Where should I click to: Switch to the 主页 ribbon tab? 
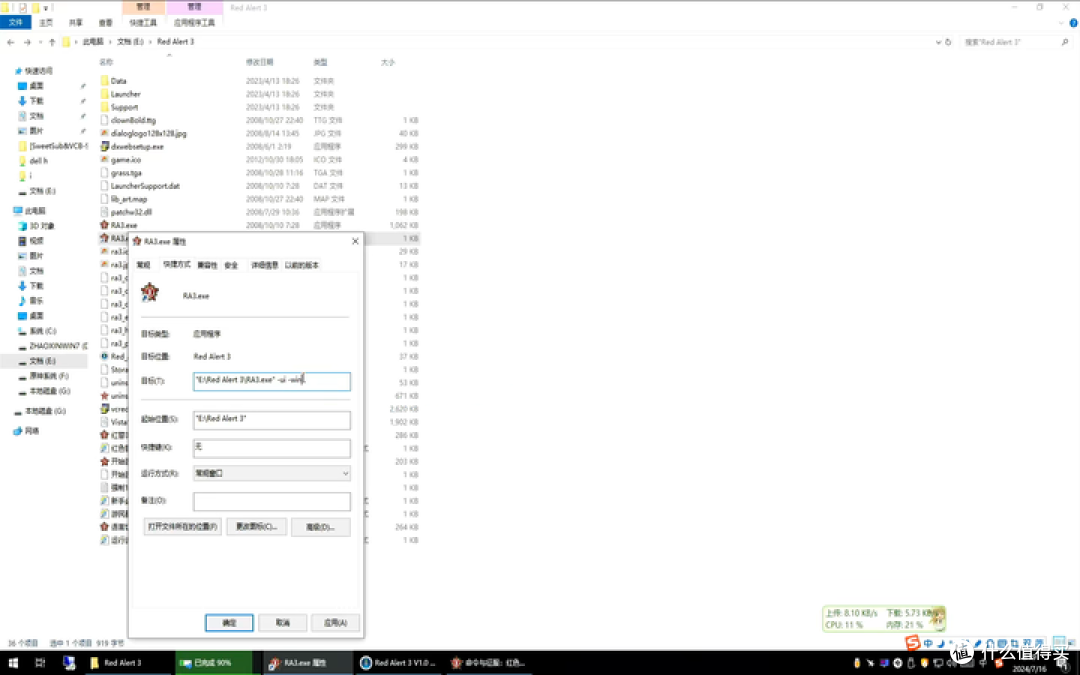coord(46,23)
